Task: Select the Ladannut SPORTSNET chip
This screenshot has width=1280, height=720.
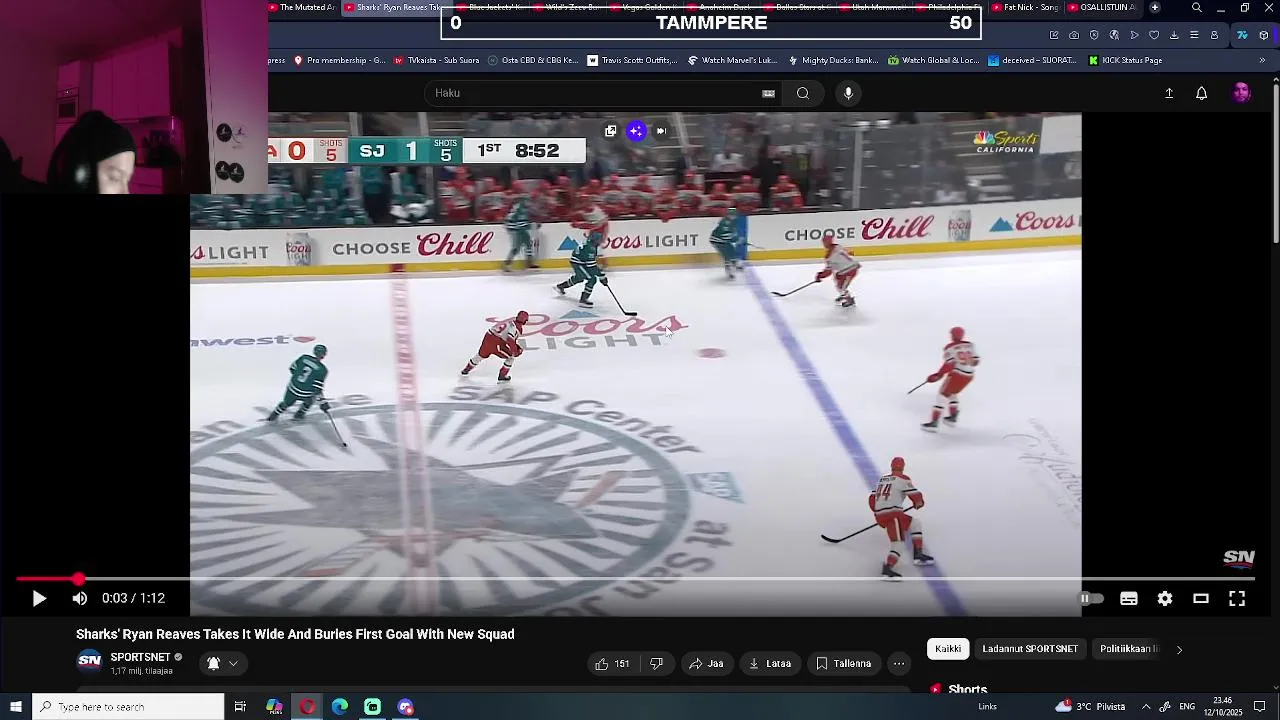Action: pyautogui.click(x=1030, y=649)
